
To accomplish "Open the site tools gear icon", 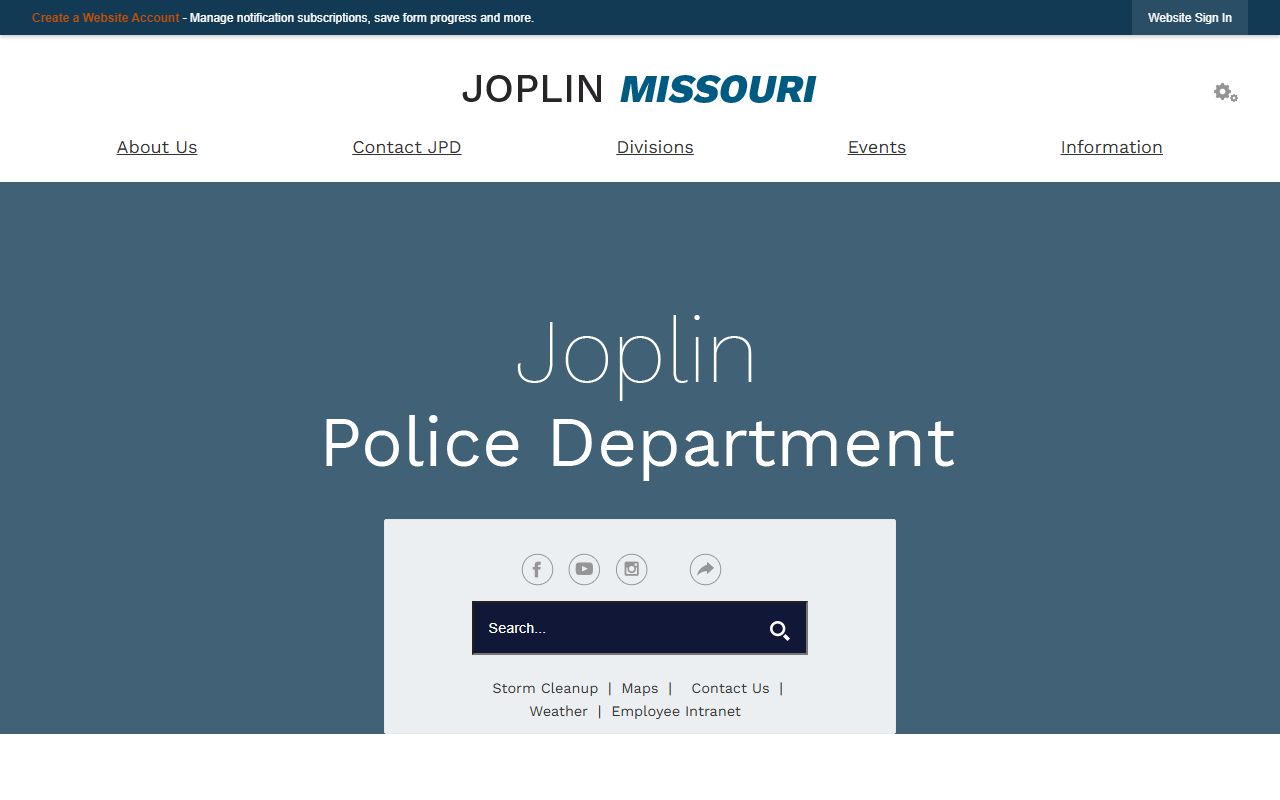I will [x=1226, y=93].
